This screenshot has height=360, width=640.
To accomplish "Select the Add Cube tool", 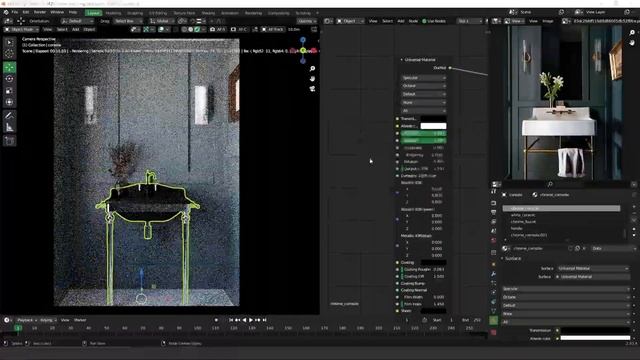I will pos(9,141).
